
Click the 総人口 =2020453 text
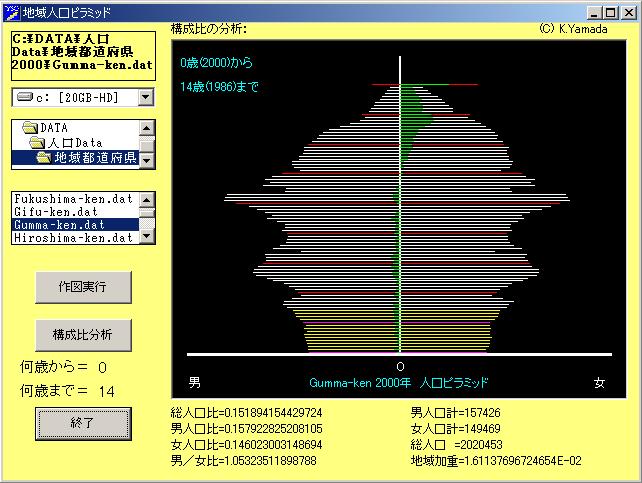coord(457,445)
